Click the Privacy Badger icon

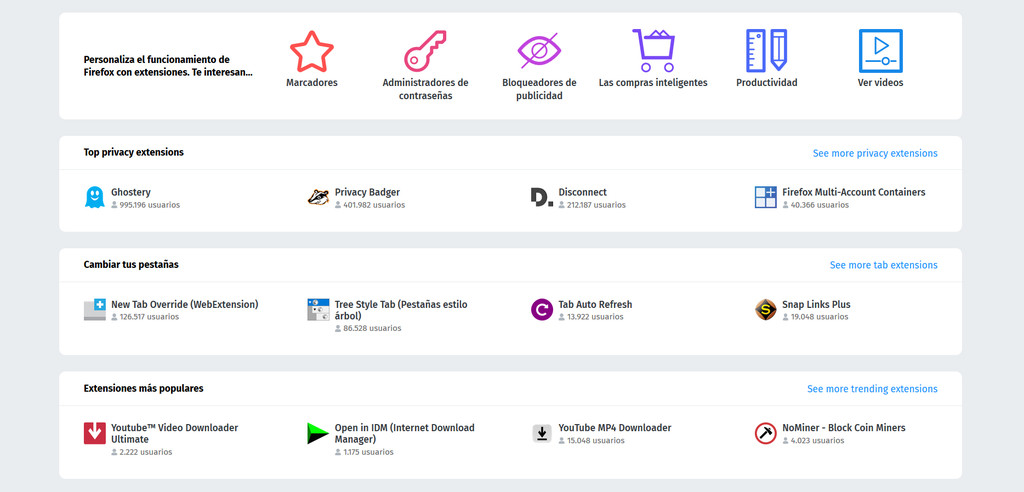tap(318, 197)
